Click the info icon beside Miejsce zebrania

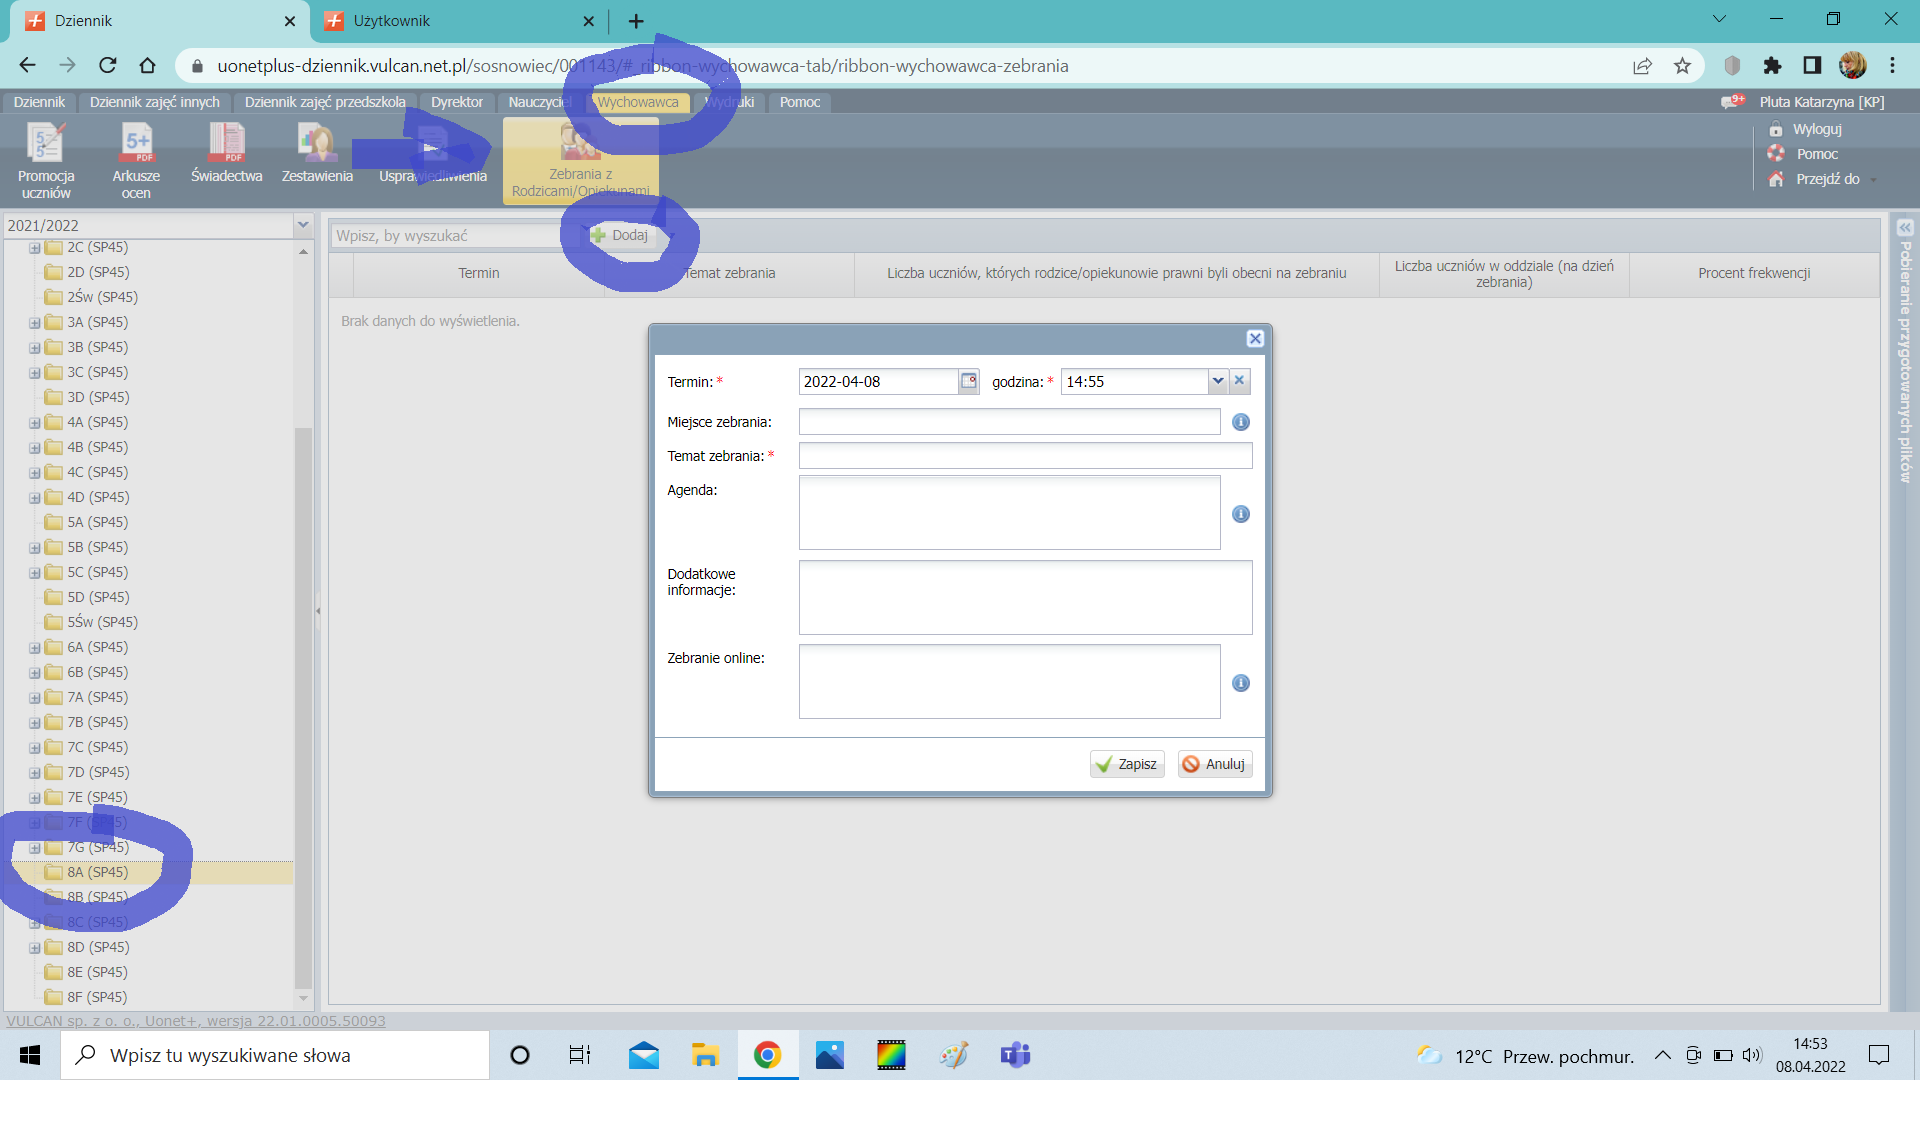coord(1240,422)
